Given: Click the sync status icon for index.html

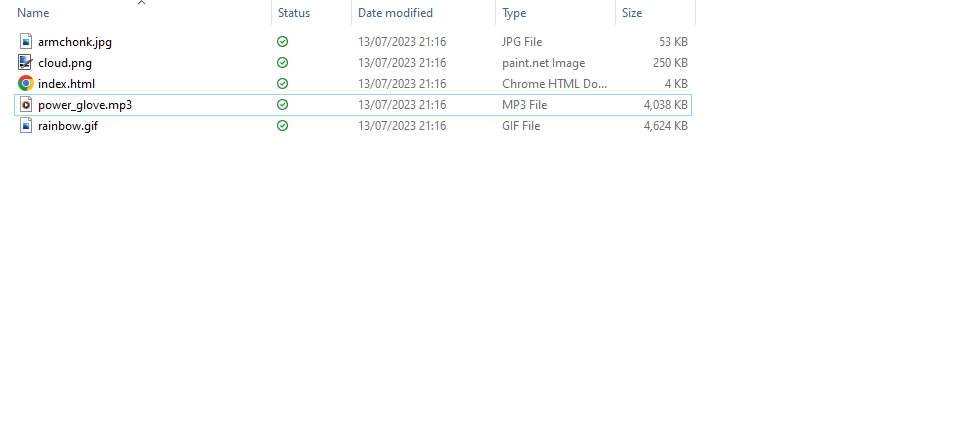Looking at the screenshot, I should [283, 84].
